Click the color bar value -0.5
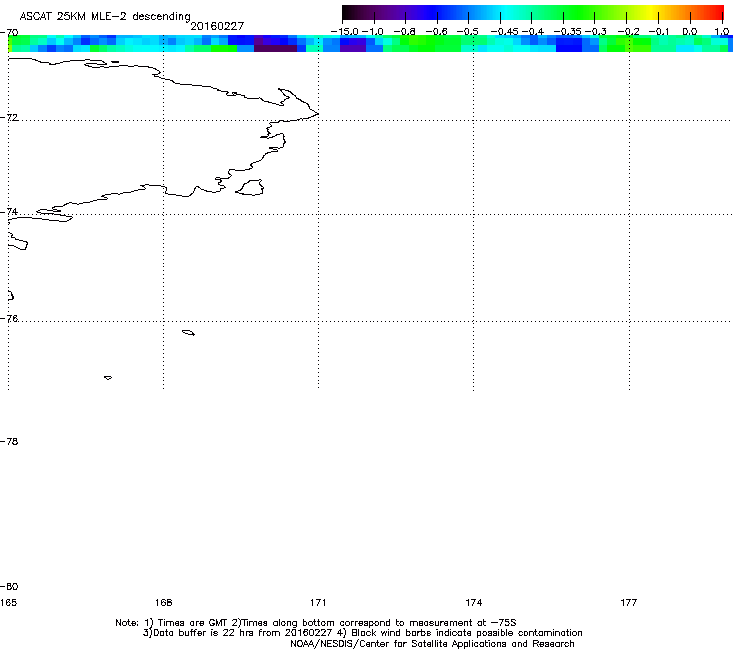This screenshot has height=650, width=740. (x=468, y=31)
